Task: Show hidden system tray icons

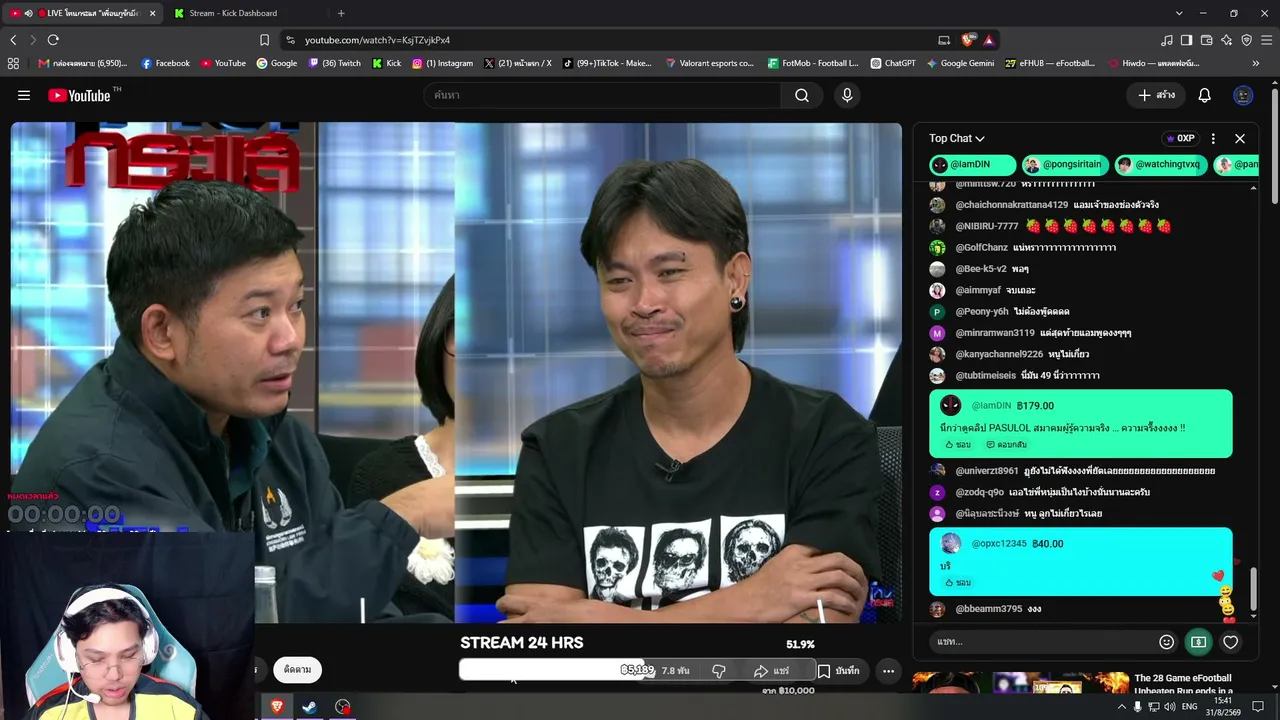Action: 1121,707
